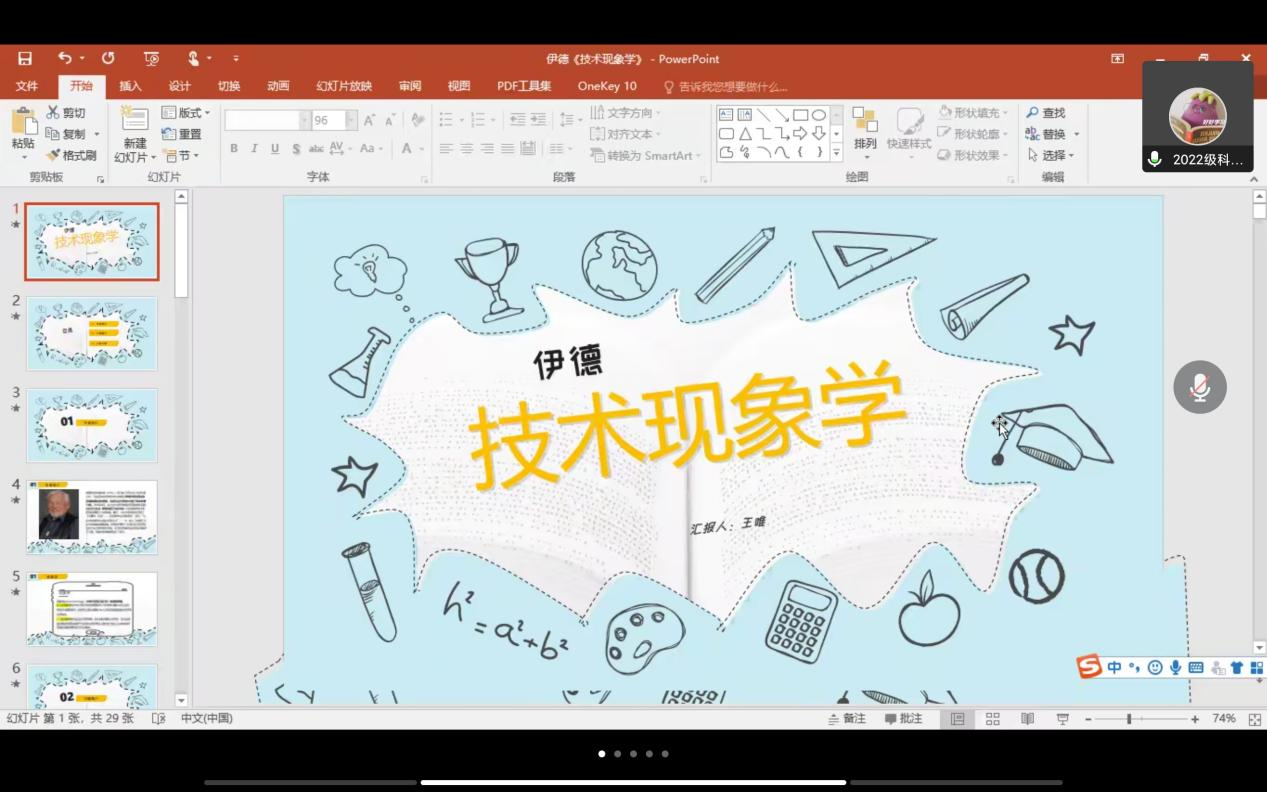The width and height of the screenshot is (1267, 792).
Task: Click the Undo arrow icon
Action: pos(65,59)
